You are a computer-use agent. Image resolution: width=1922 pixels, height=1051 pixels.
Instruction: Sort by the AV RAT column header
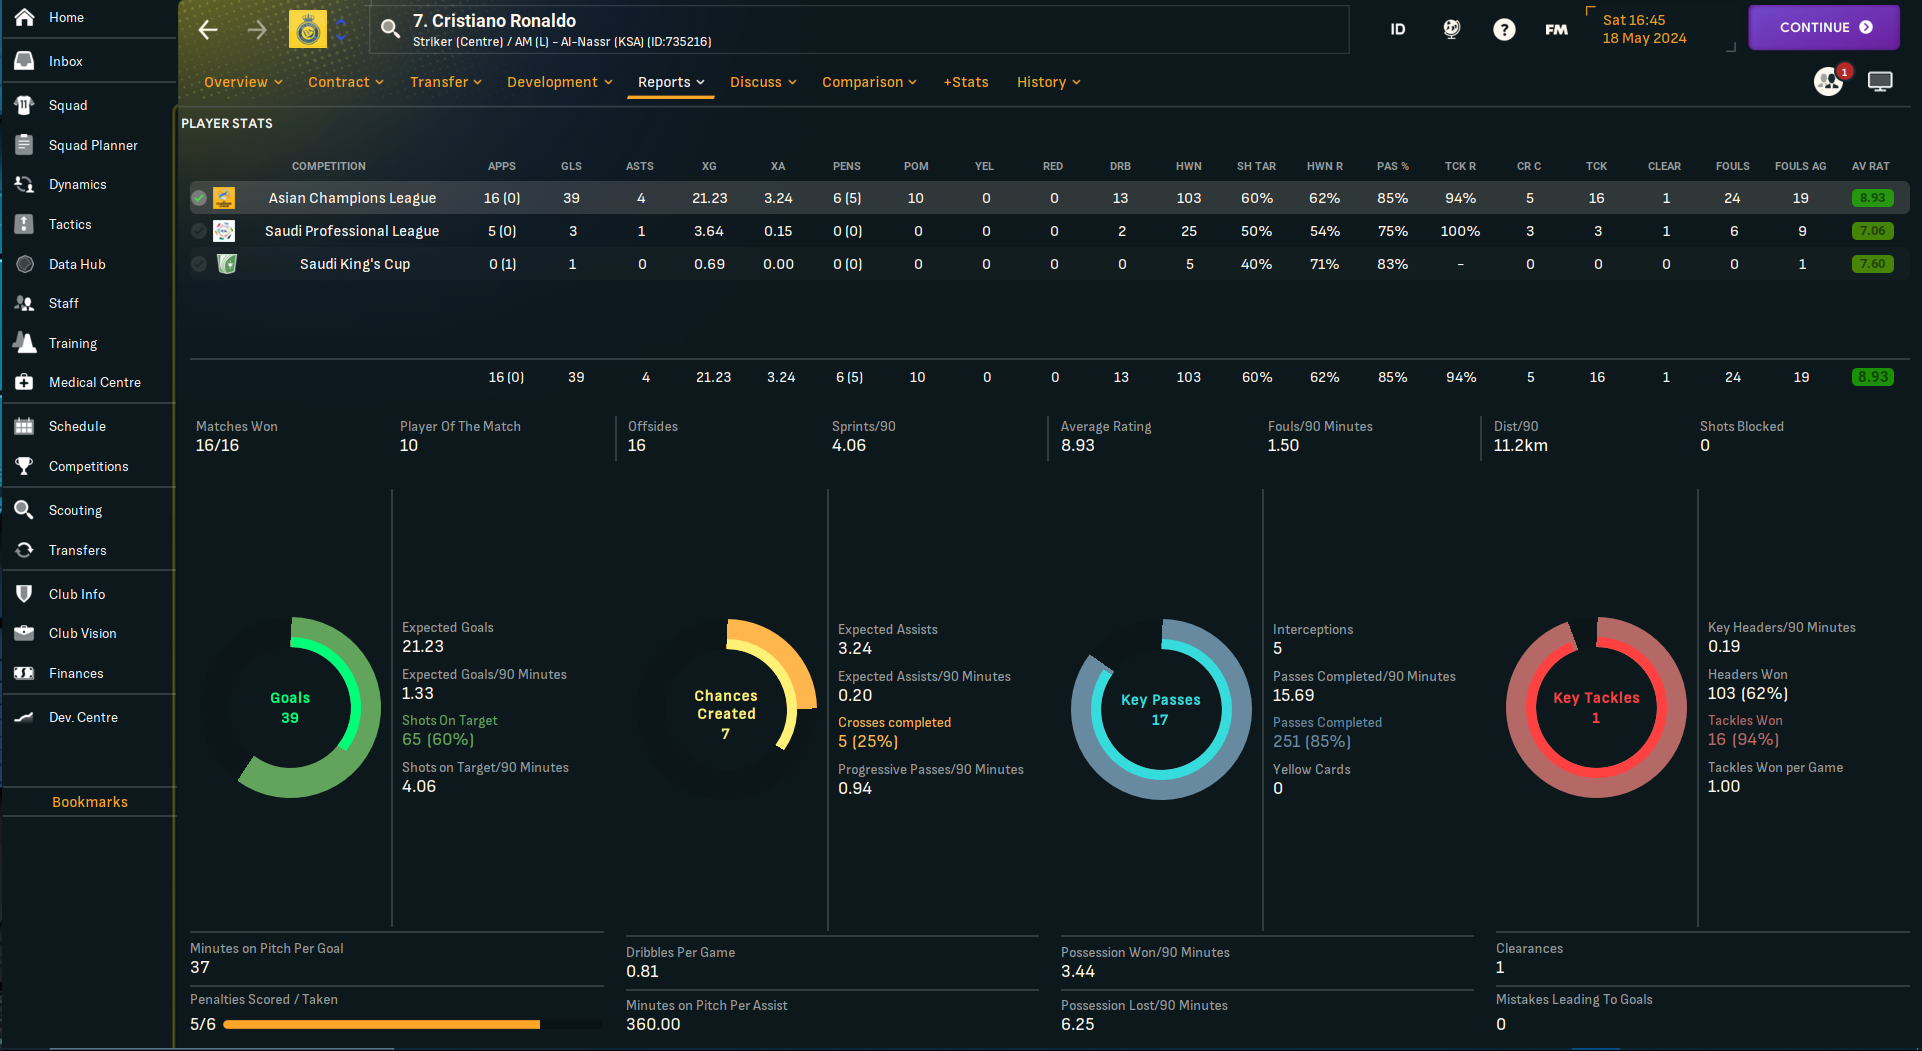(1870, 166)
